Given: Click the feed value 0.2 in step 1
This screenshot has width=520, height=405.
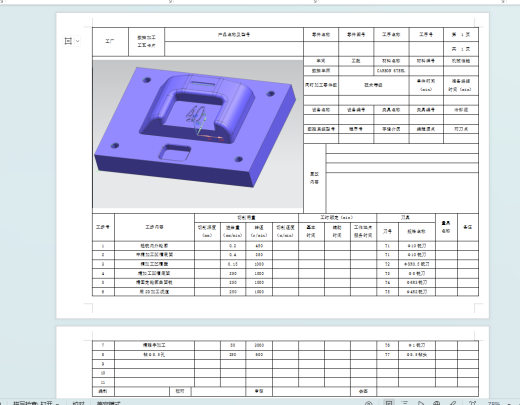Looking at the screenshot, I should click(x=233, y=246).
